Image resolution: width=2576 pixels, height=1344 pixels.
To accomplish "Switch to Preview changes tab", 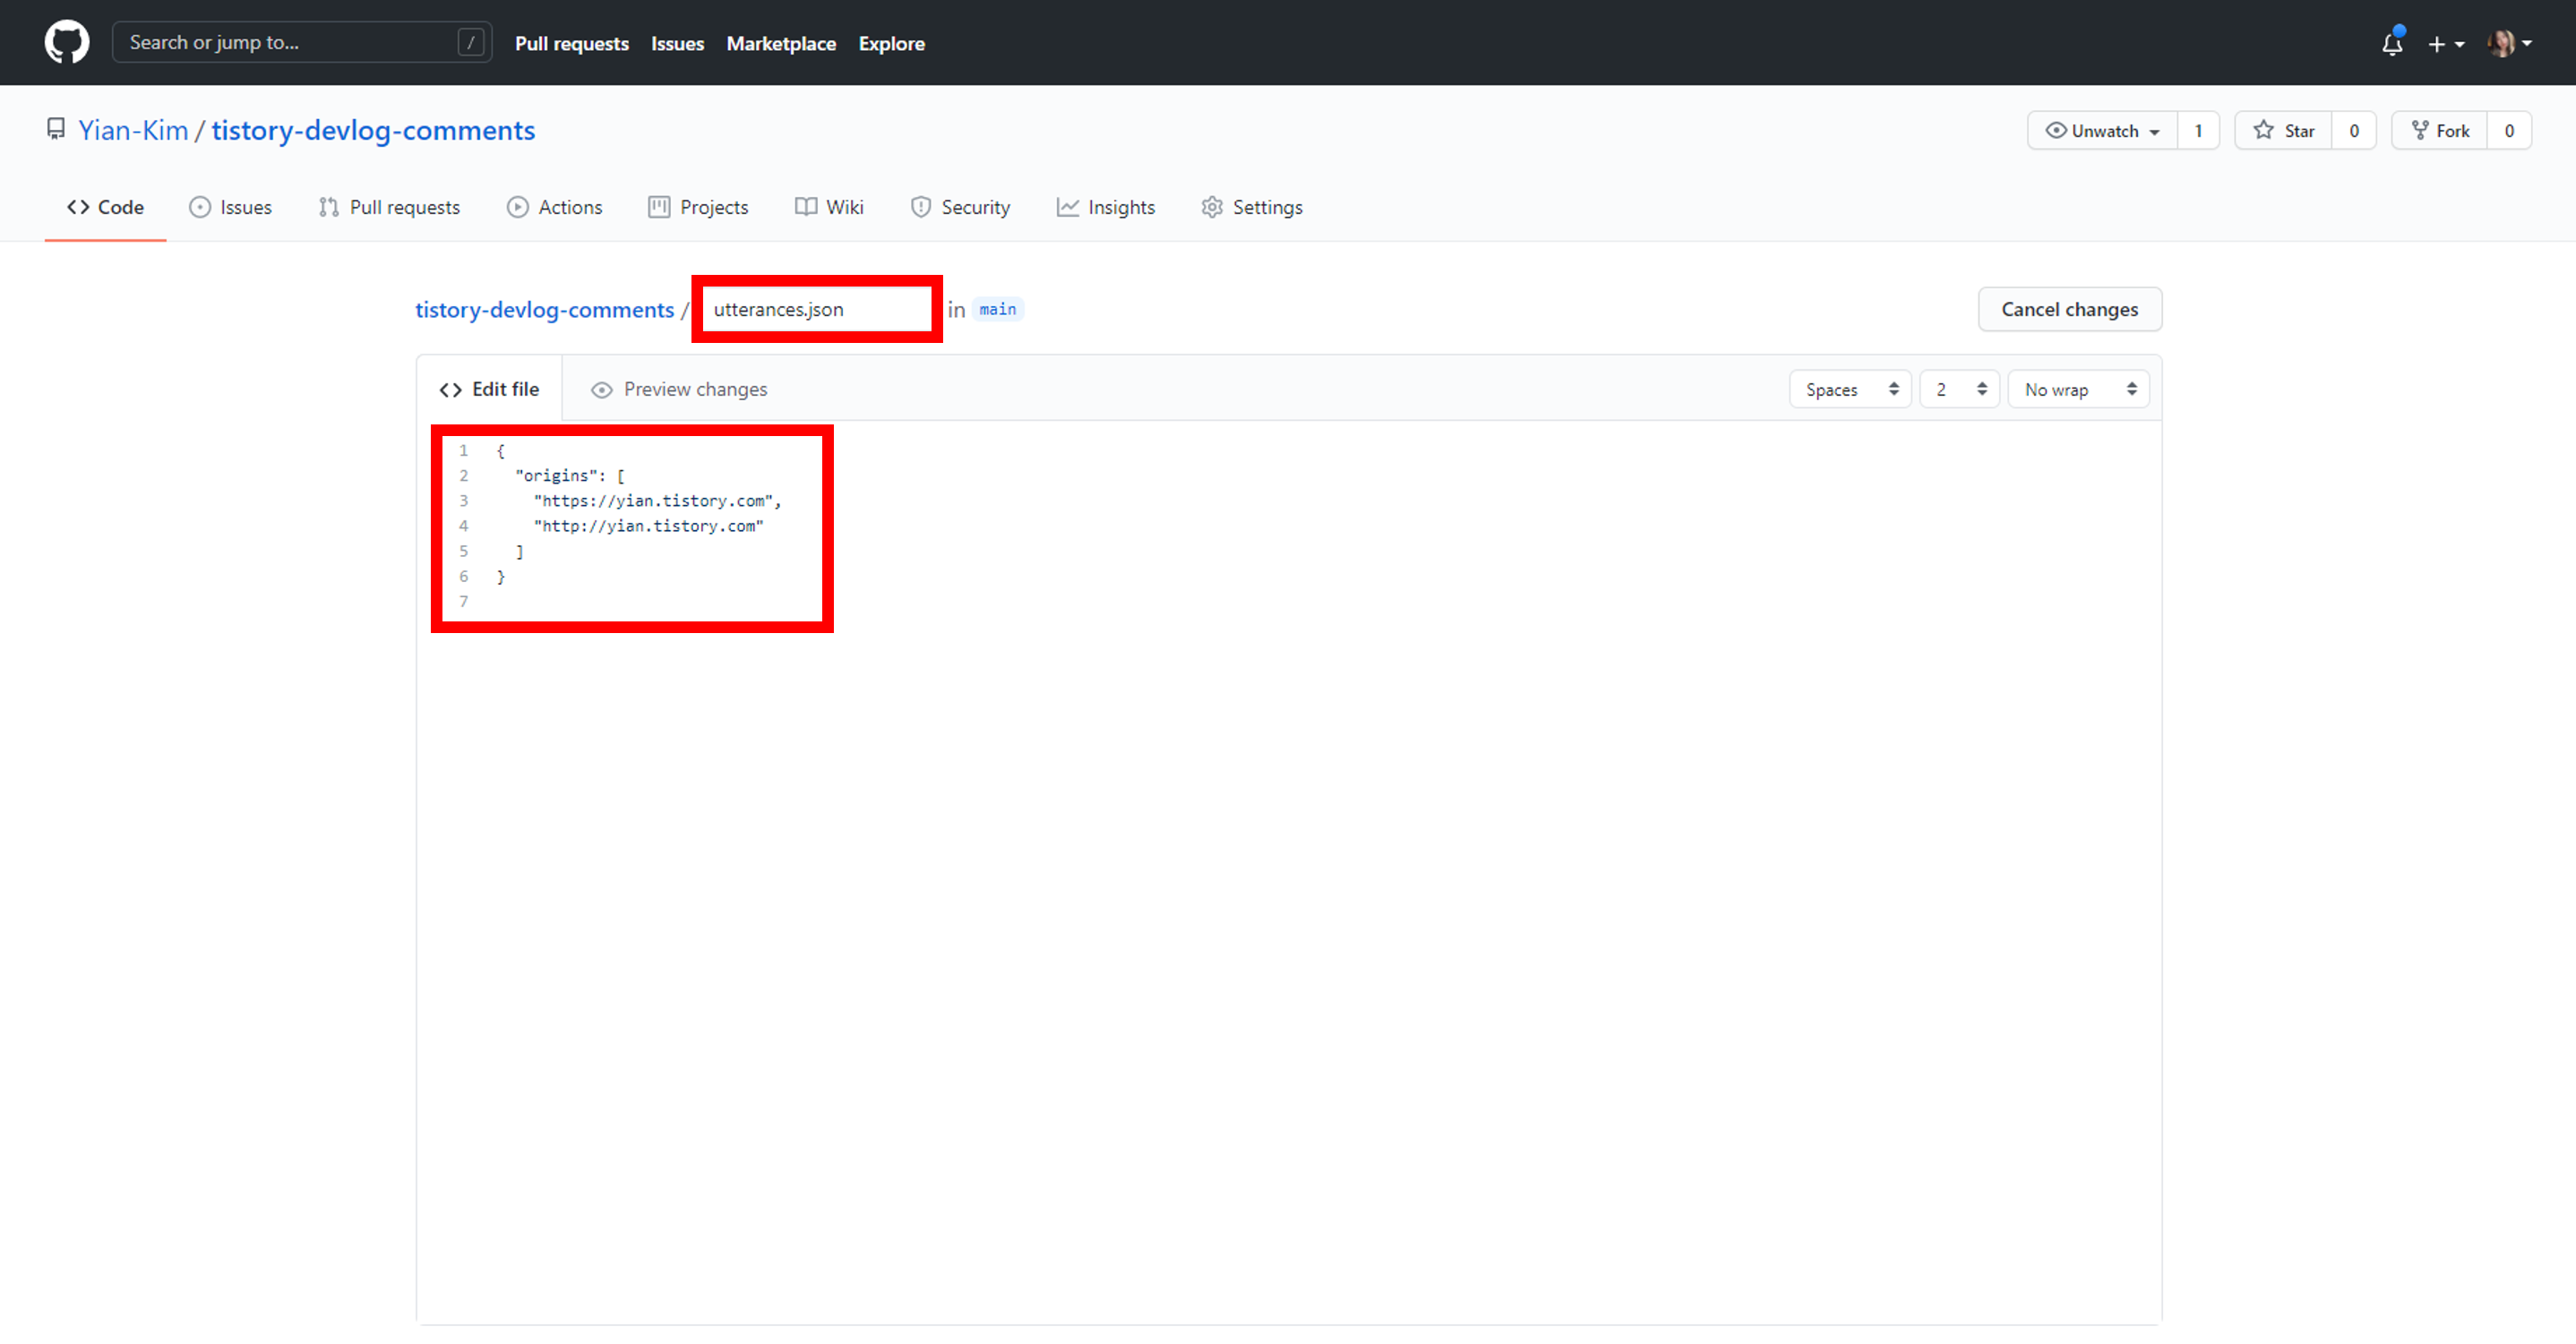I will [x=680, y=390].
